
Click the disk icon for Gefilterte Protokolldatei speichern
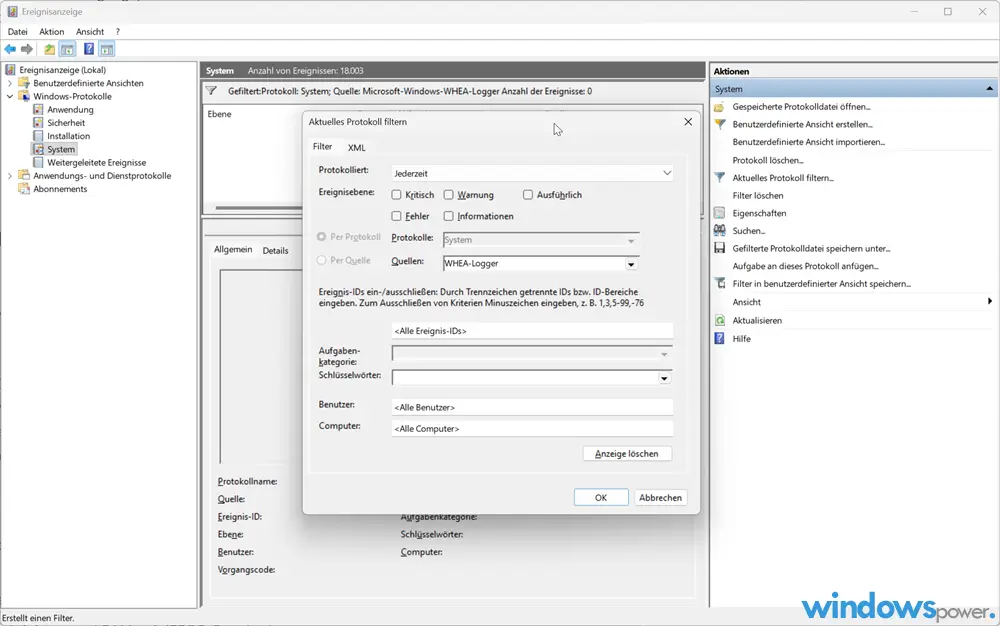click(x=719, y=249)
